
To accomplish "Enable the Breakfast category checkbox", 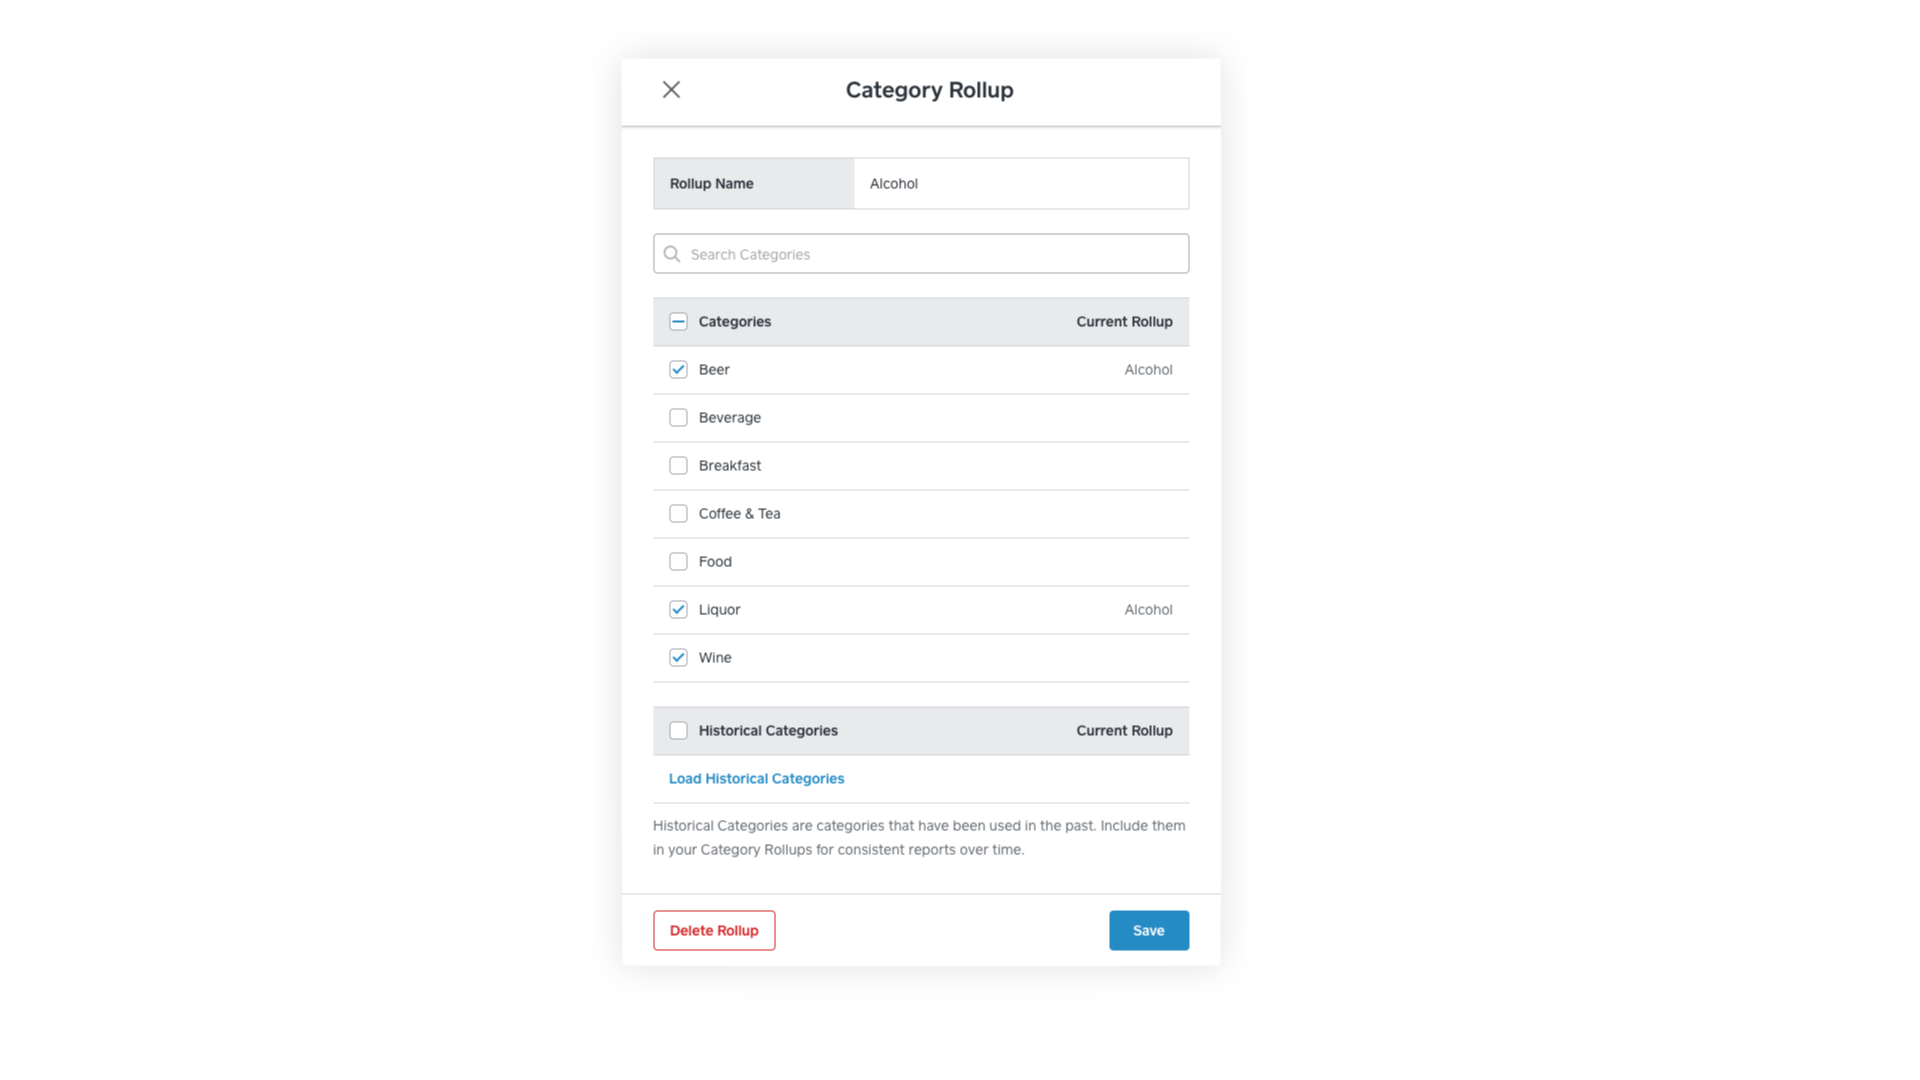I will (678, 466).
